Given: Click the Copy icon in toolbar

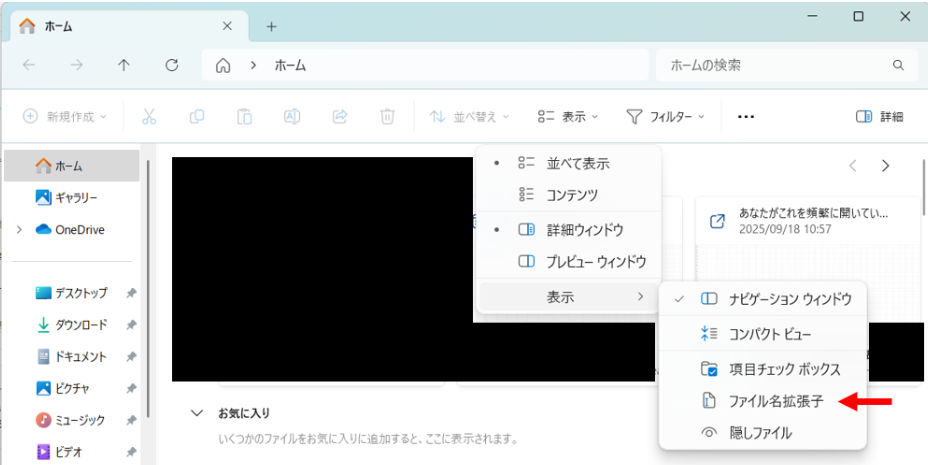Looking at the screenshot, I should point(197,117).
